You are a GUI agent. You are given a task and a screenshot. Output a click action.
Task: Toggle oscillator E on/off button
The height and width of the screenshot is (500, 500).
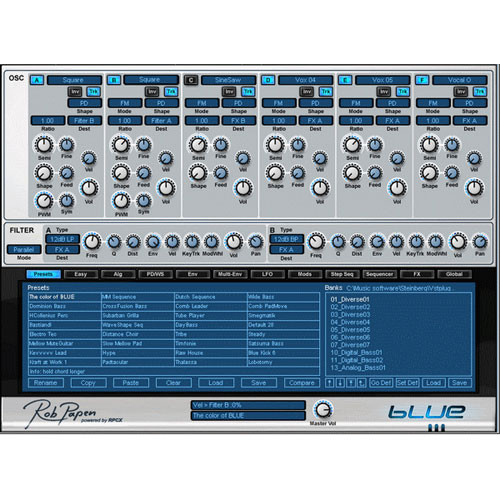[345, 80]
